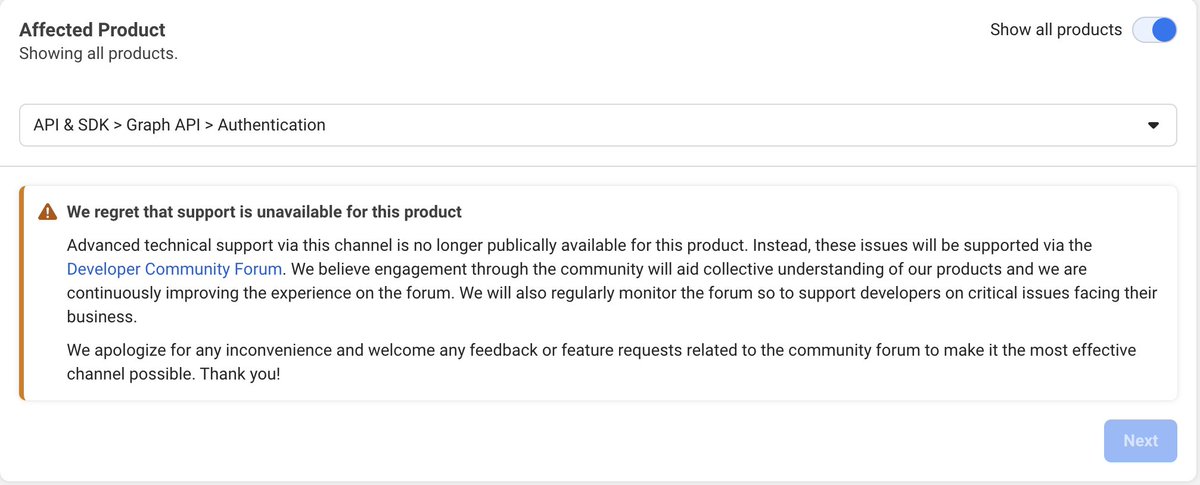Toggle off Show all products switch
1200x485 pixels.
[1154, 30]
